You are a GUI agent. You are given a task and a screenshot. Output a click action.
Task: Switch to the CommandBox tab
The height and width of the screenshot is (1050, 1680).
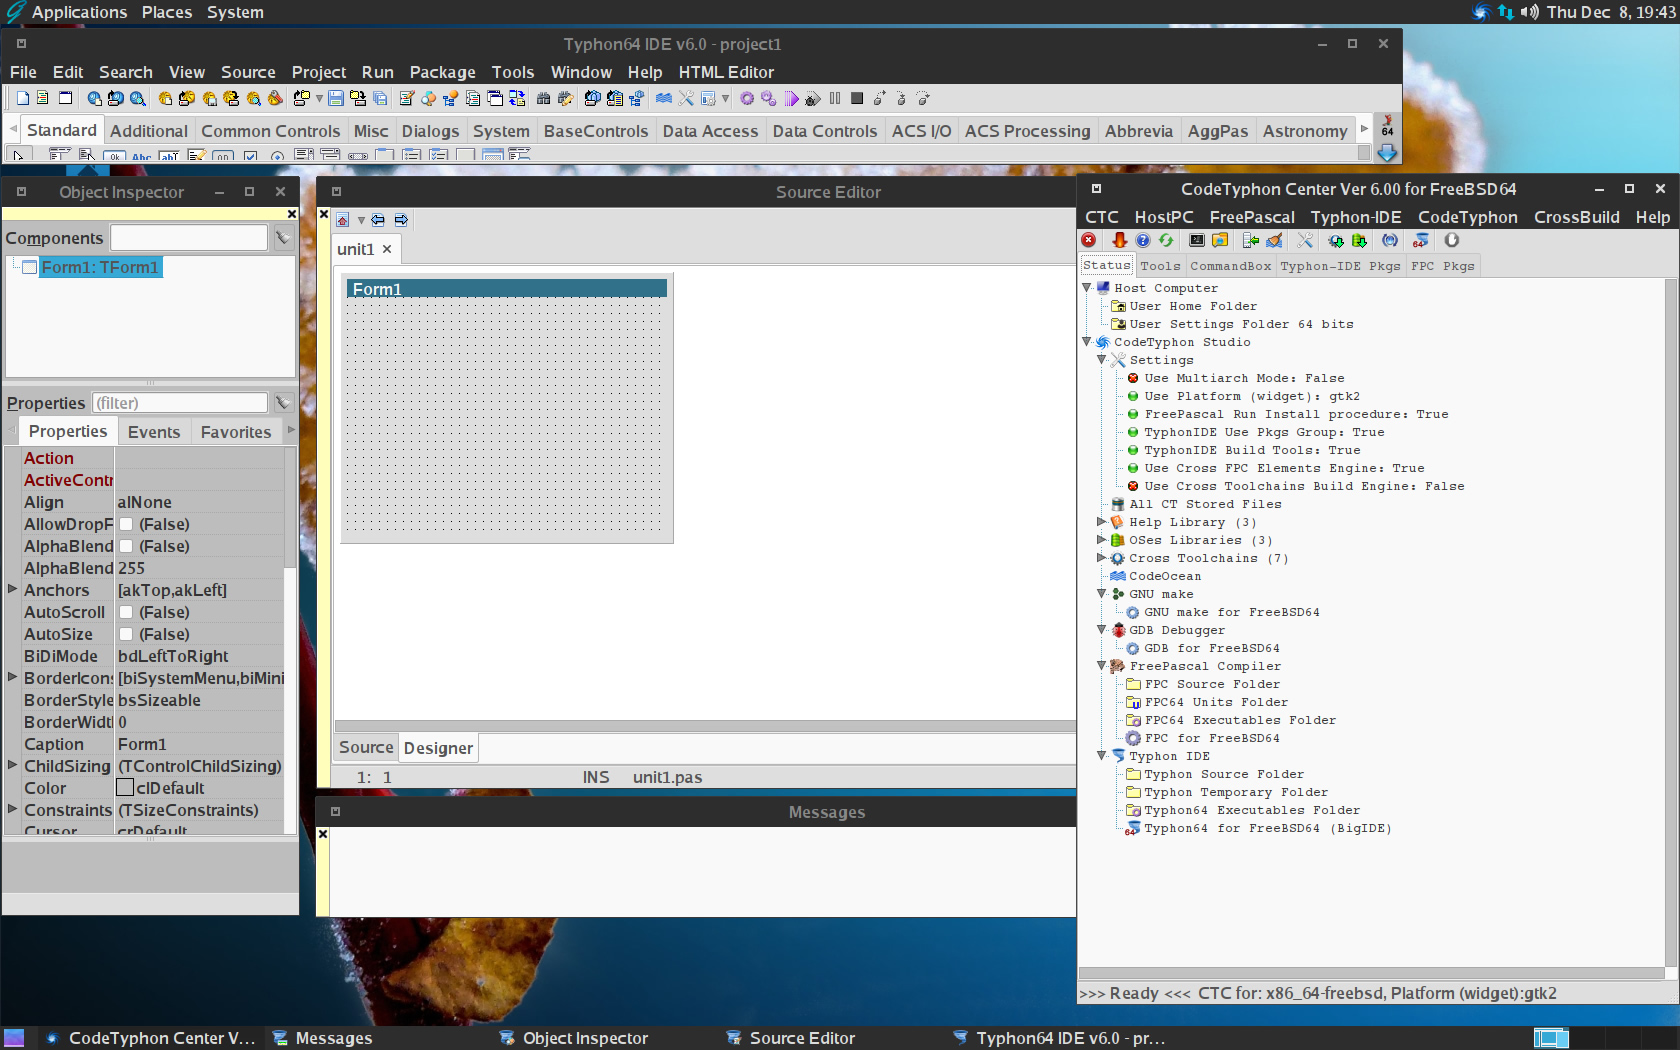[x=1230, y=266]
